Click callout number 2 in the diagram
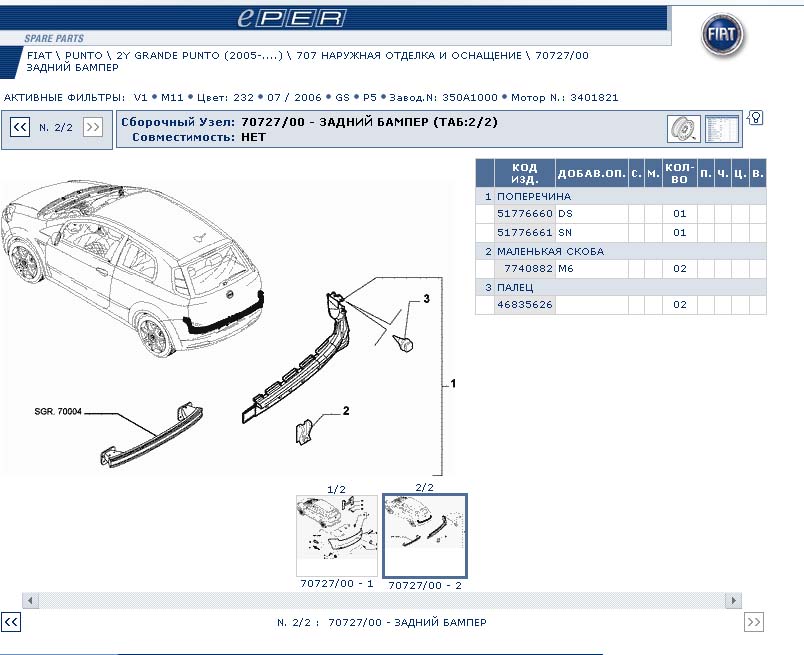The height and width of the screenshot is (655, 804). [345, 410]
